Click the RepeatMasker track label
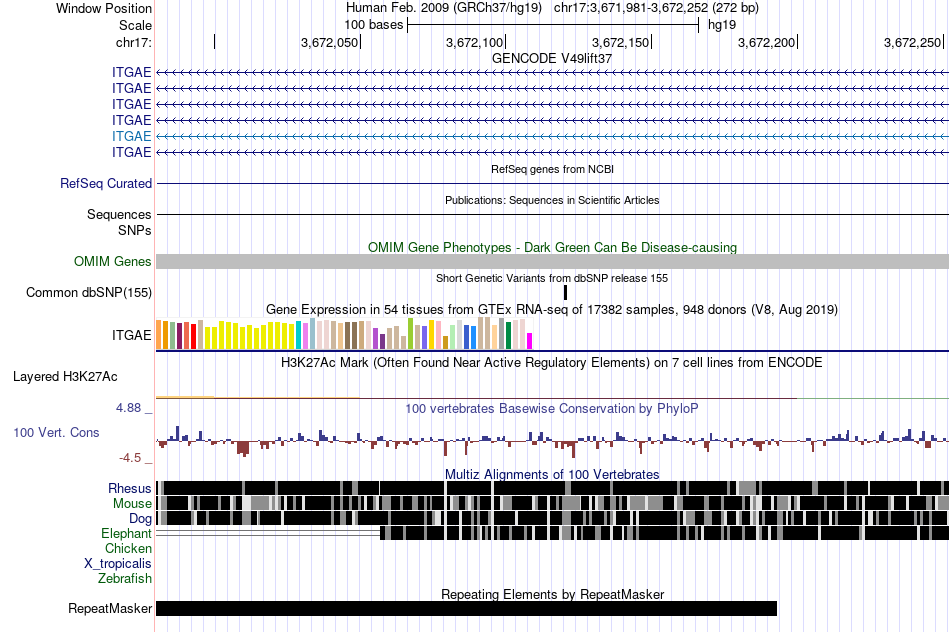This screenshot has height=632, width=950. coord(110,608)
